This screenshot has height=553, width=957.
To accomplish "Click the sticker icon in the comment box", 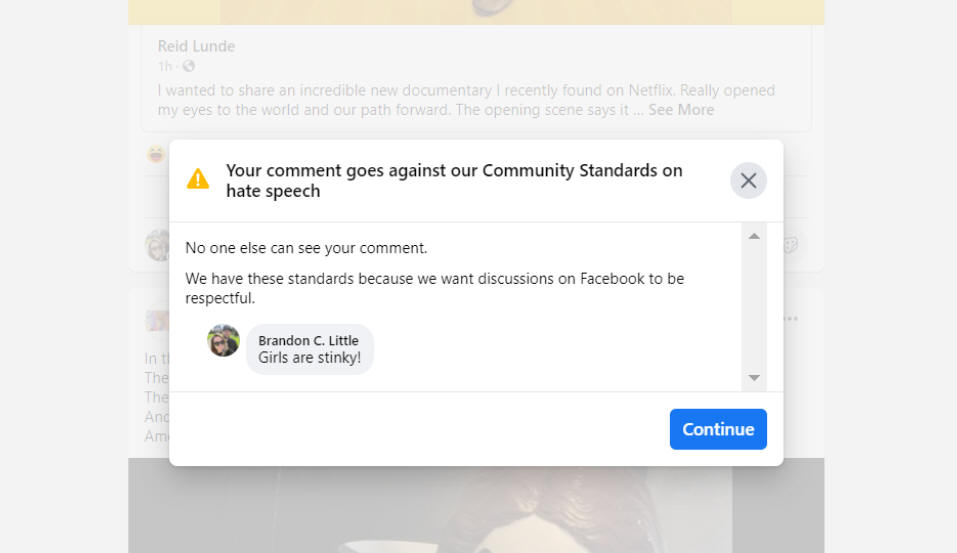I will tap(790, 245).
